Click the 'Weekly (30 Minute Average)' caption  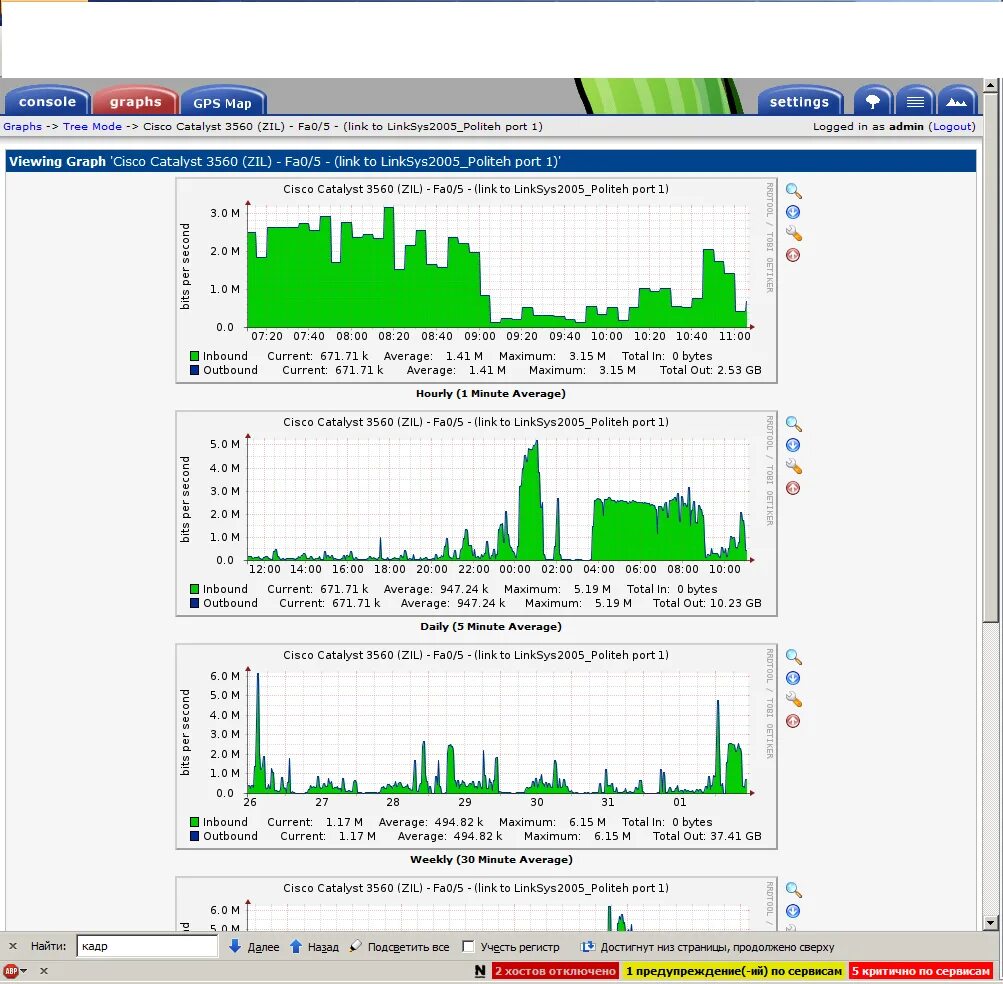pos(491,859)
